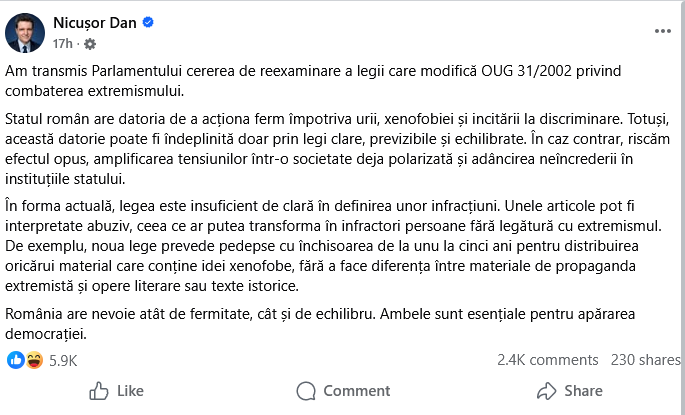Click the Share arrow icon
Screen dimensions: 685x415
(545, 391)
